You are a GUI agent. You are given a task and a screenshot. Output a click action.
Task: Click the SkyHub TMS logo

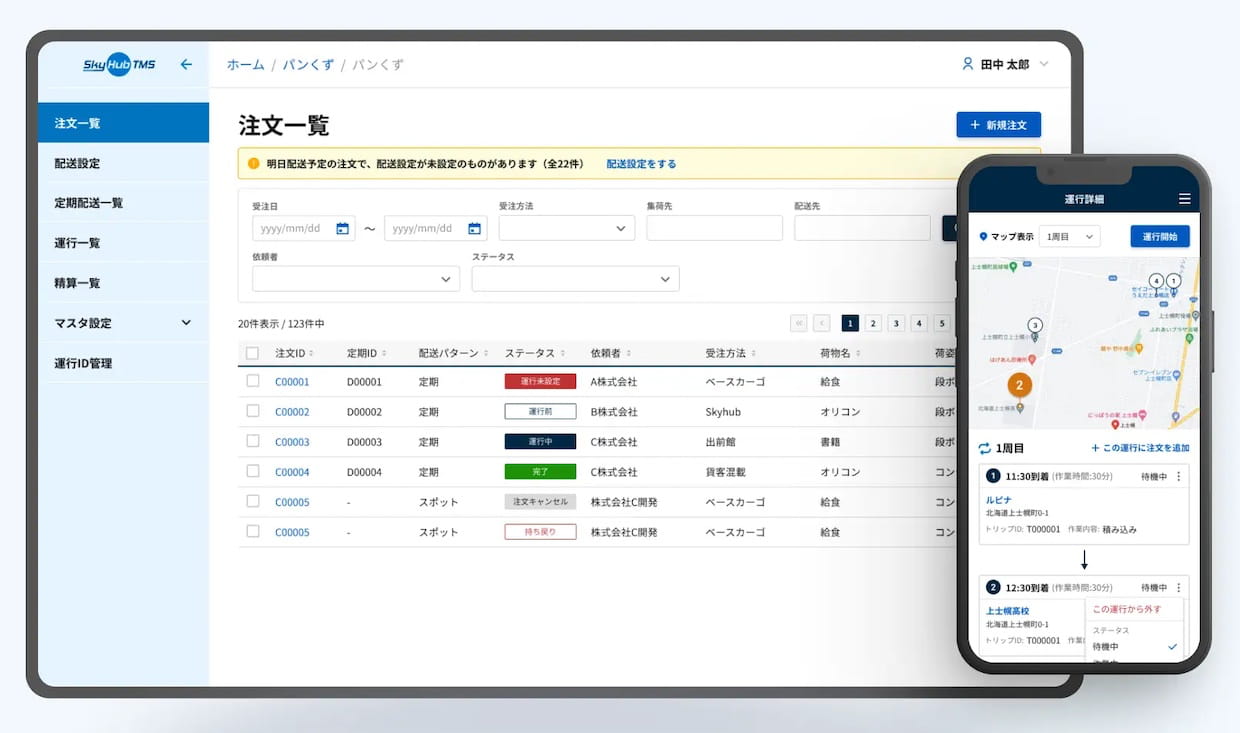119,65
